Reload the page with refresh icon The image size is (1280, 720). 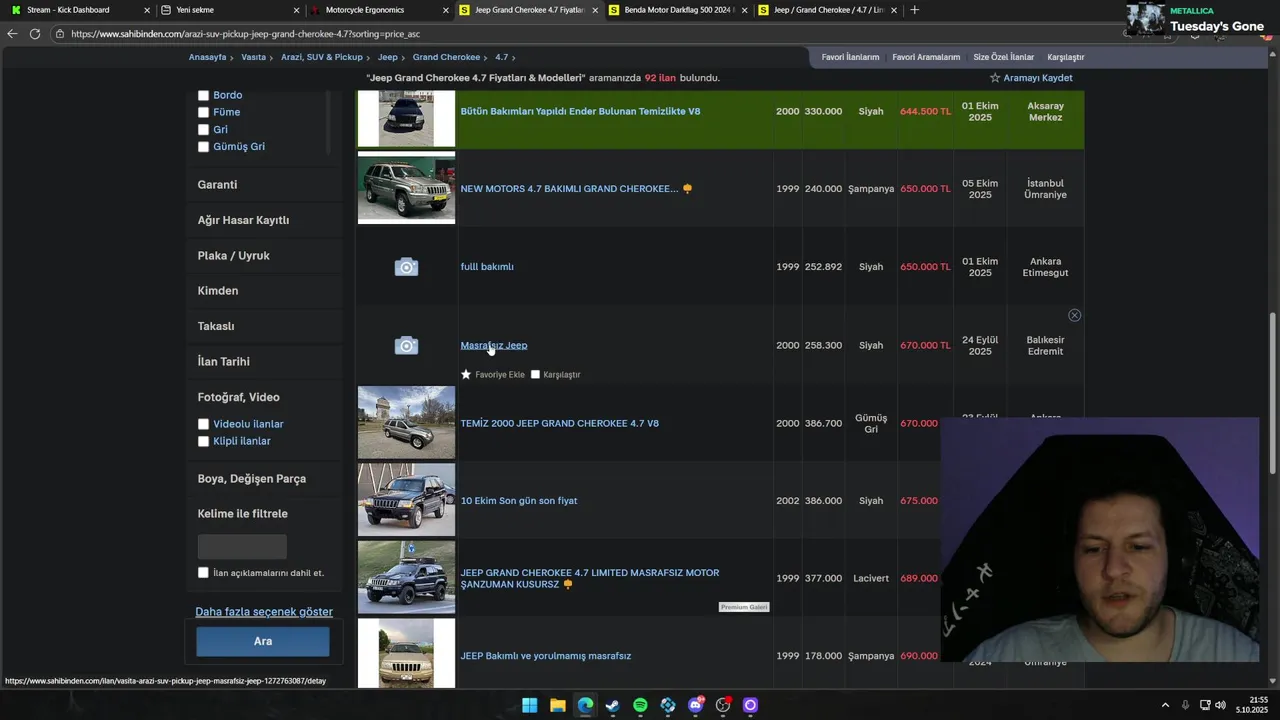(35, 33)
